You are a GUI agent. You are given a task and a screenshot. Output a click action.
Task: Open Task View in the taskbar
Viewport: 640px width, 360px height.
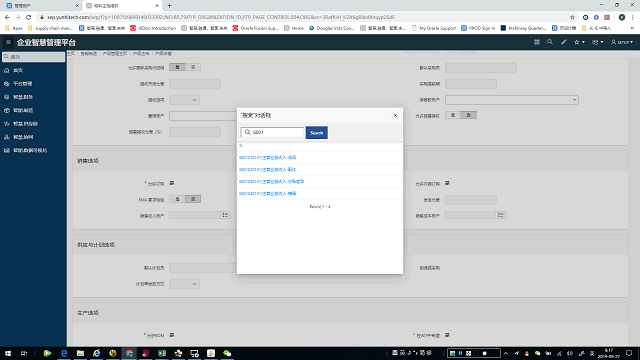pos(24,353)
